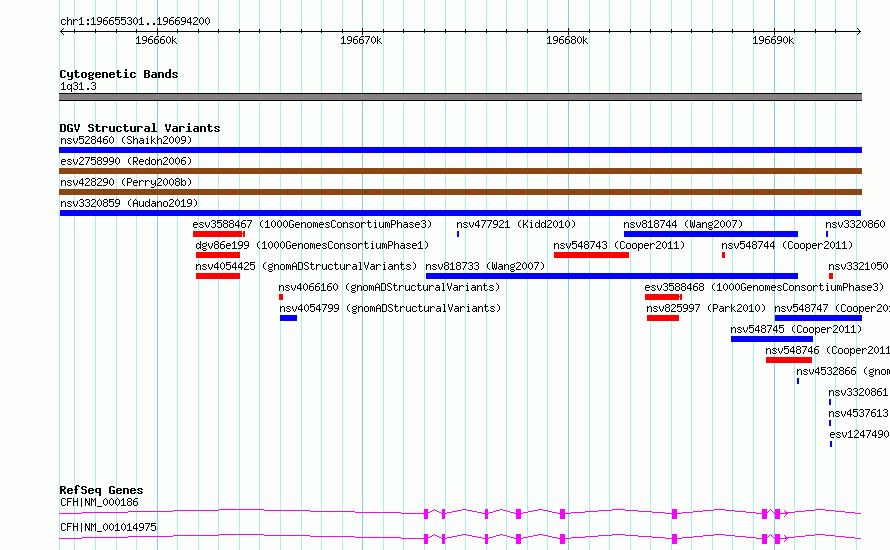Click the nsv825997 (Park2010) label

pos(706,308)
